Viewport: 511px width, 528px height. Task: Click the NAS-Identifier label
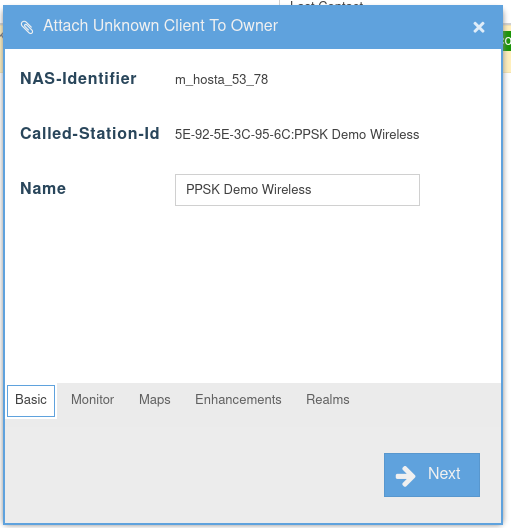pos(78,78)
